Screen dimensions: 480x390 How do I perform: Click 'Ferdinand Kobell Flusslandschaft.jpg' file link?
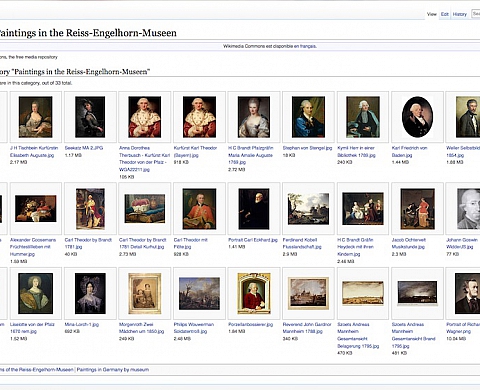click(x=302, y=243)
